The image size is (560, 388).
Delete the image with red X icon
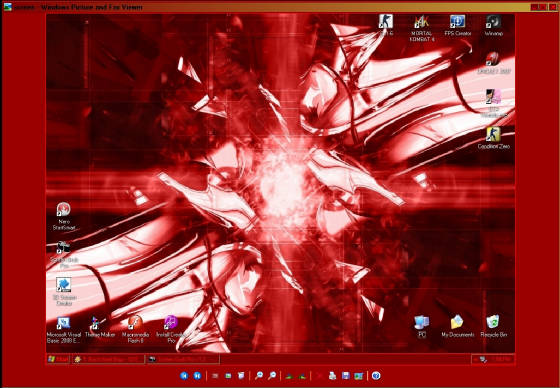[x=319, y=375]
